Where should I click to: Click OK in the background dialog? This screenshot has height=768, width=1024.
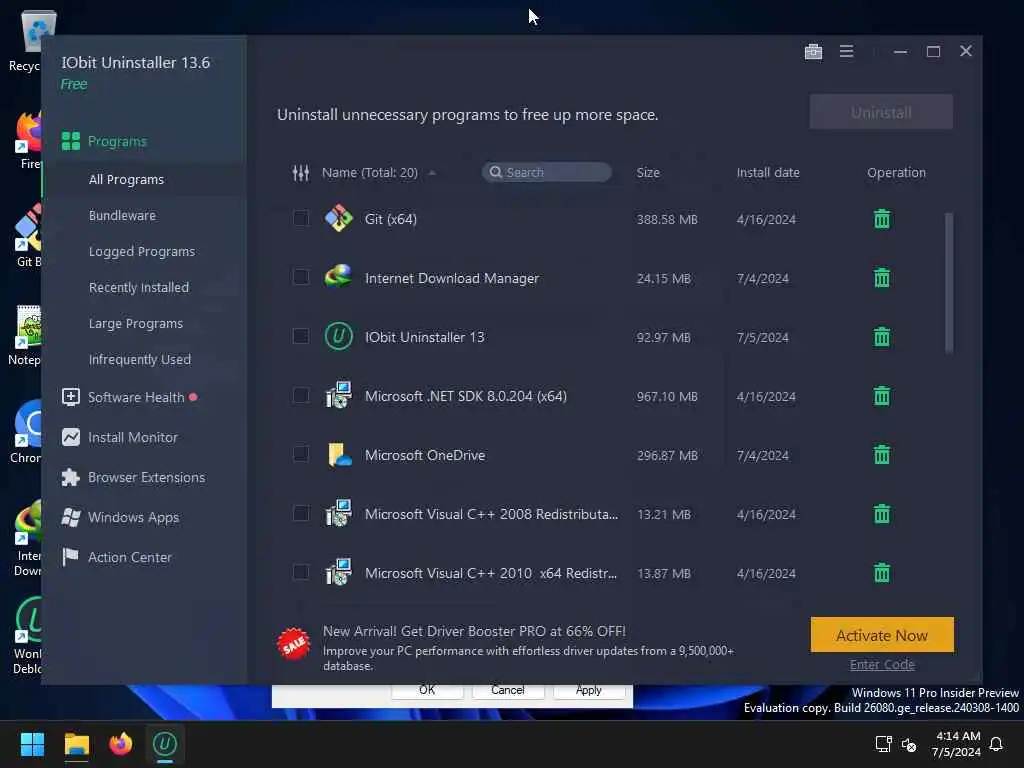tap(427, 691)
